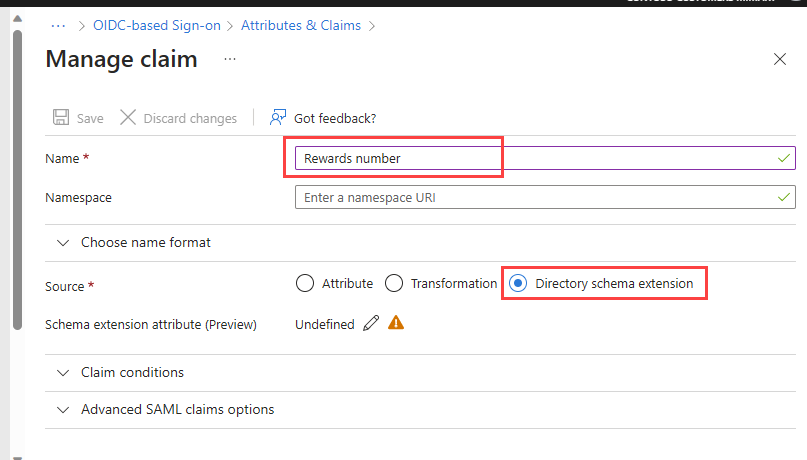This screenshot has height=460, width=807.
Task: Select the Transformation source radio button
Action: pos(394,283)
